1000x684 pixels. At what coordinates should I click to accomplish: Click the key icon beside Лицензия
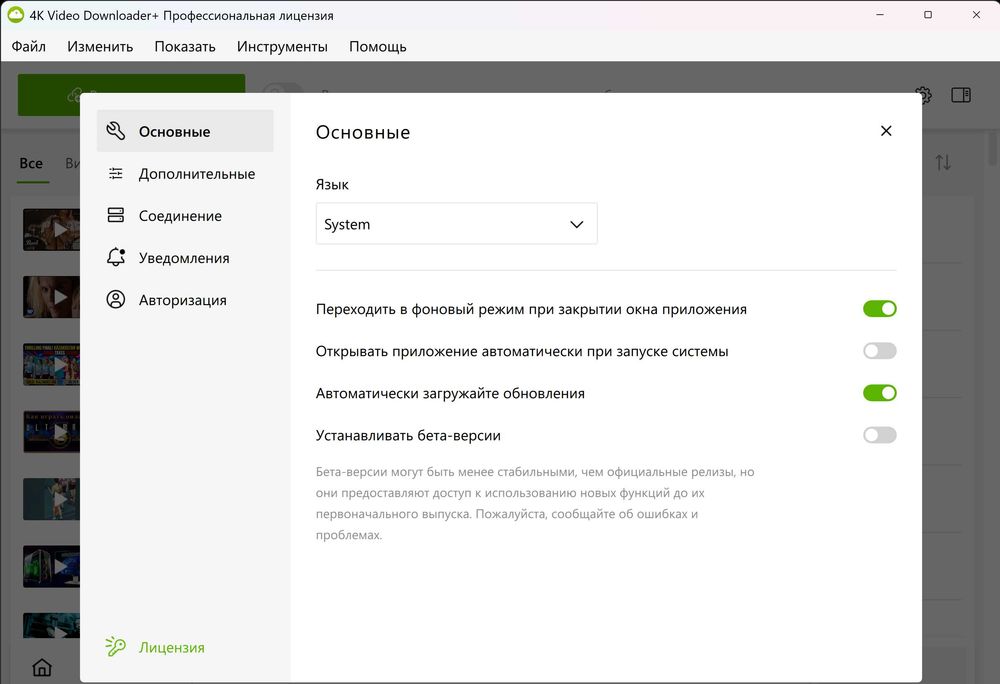pos(115,646)
